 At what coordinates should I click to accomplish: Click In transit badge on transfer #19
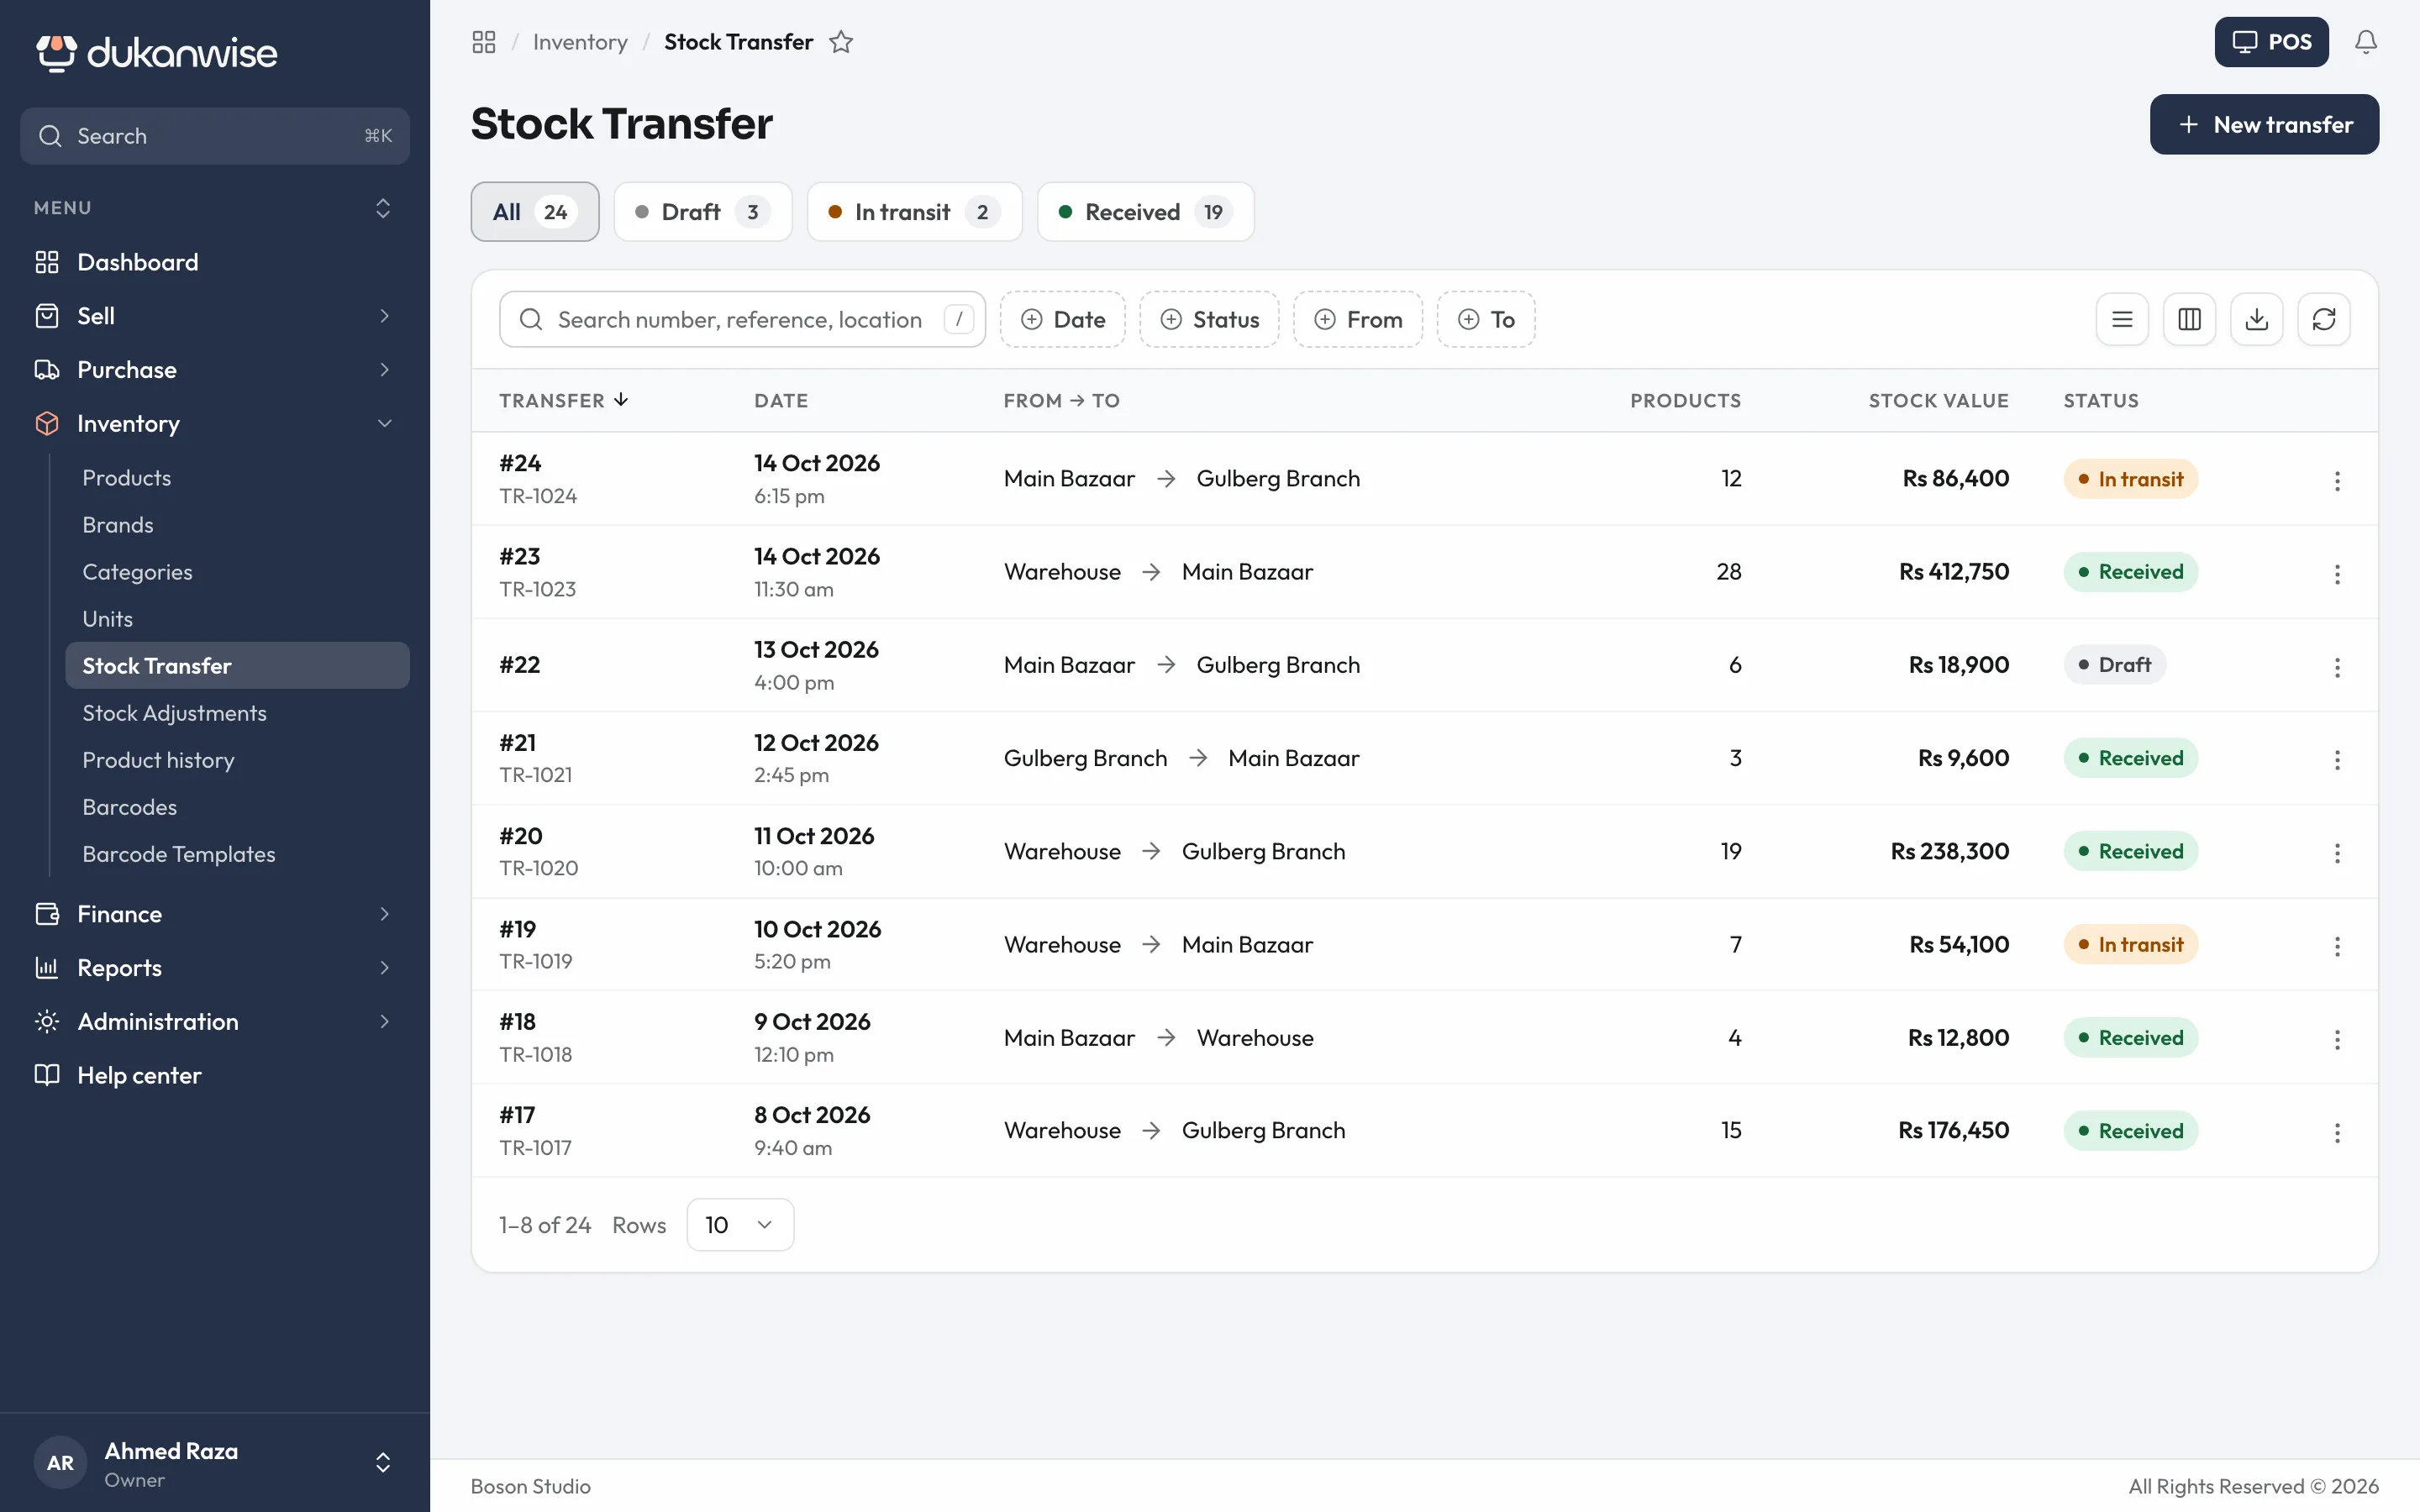pos(2130,945)
